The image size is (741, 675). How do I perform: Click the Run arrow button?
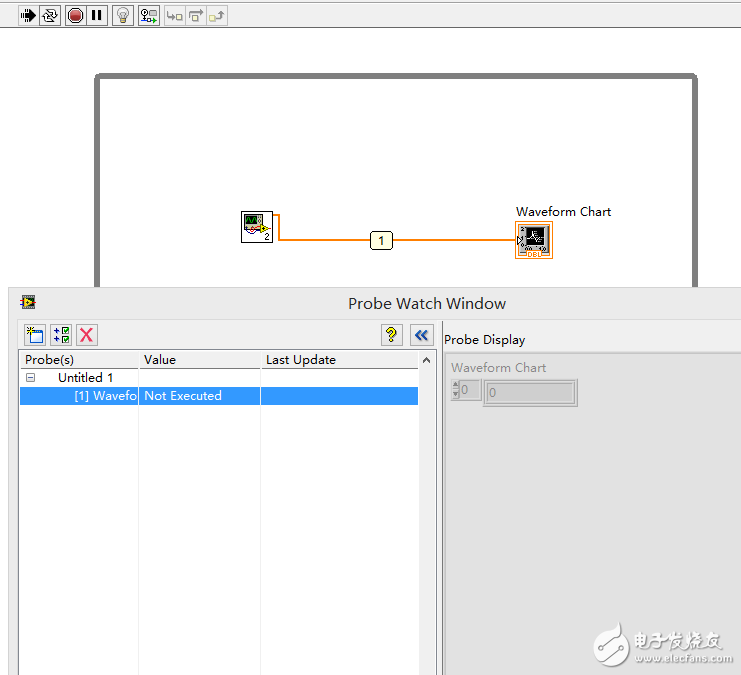(28, 16)
